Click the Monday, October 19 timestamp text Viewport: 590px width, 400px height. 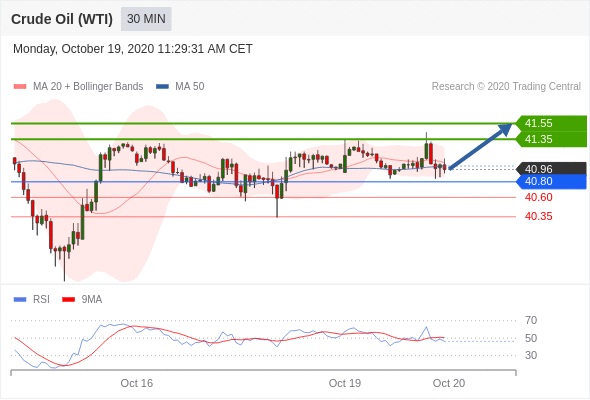point(133,49)
